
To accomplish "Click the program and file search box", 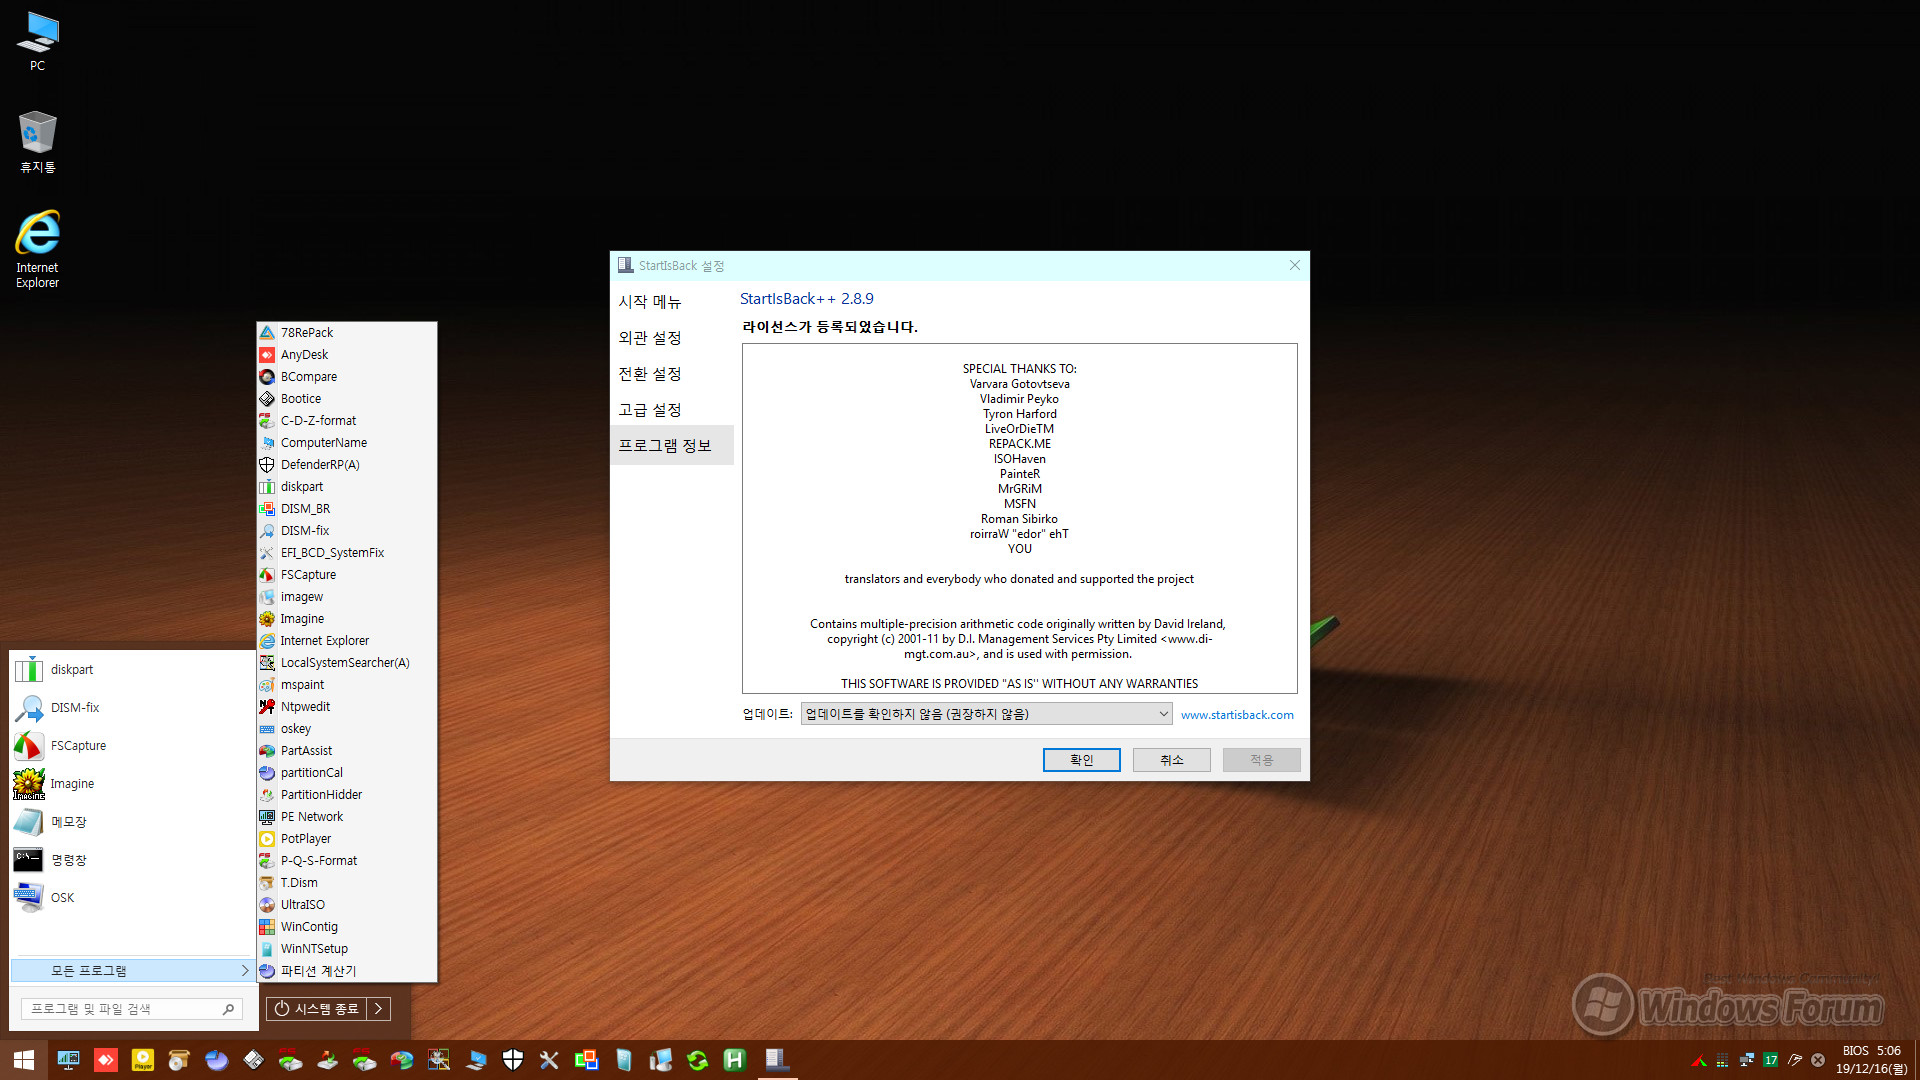I will pos(131,1009).
